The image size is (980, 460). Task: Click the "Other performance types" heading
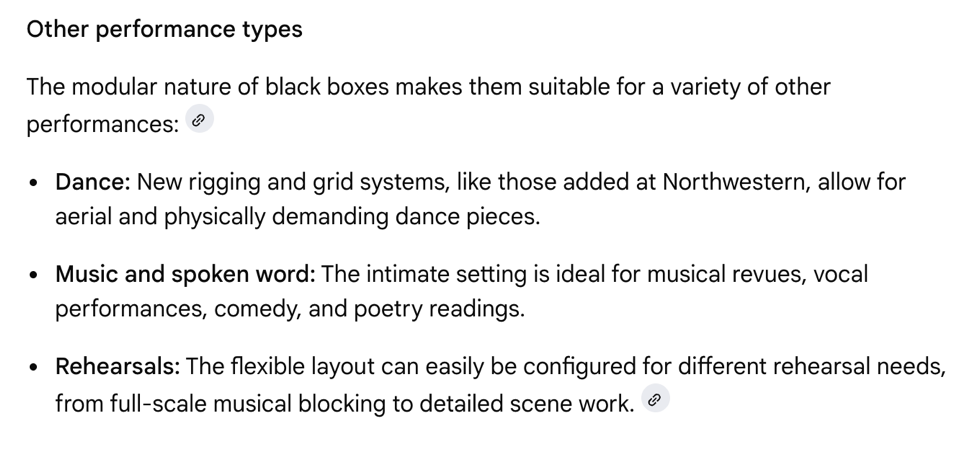pos(164,29)
